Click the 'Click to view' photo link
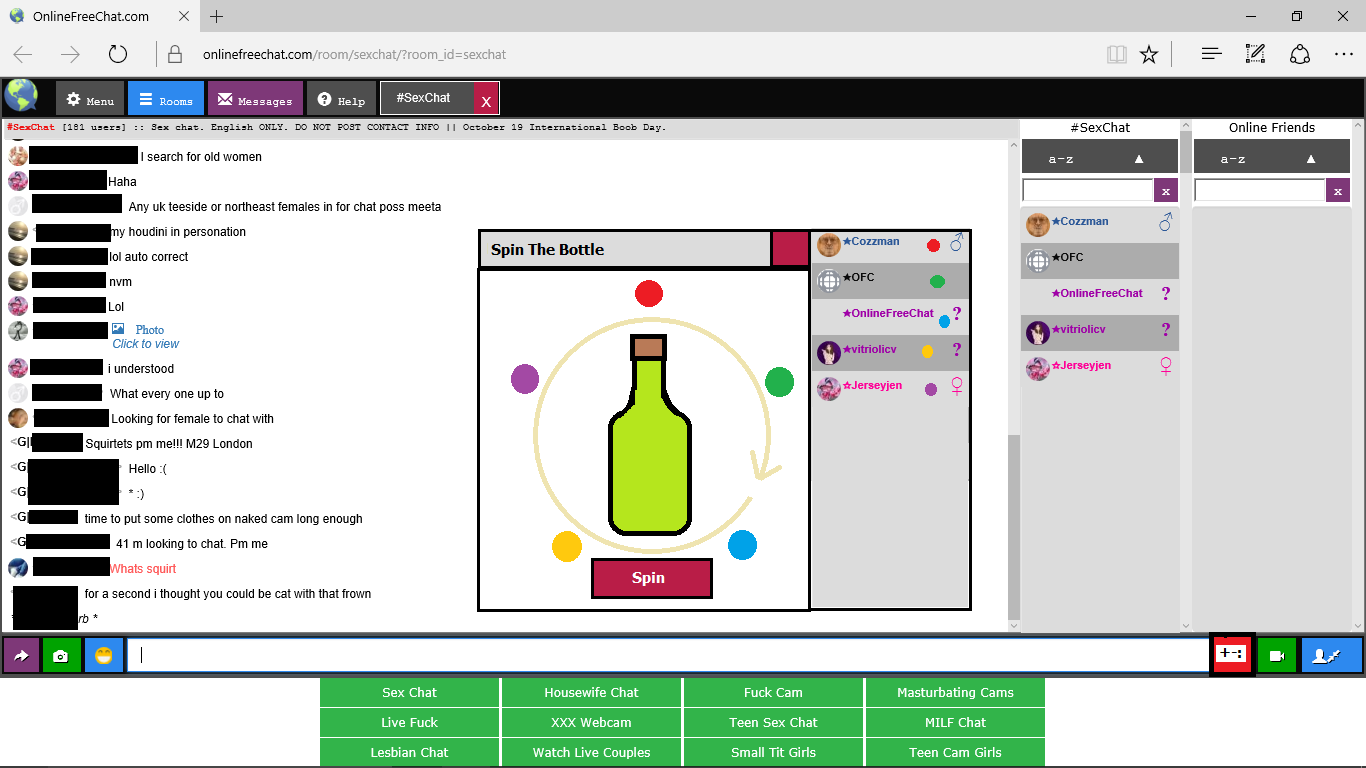1366x768 pixels. 146,344
